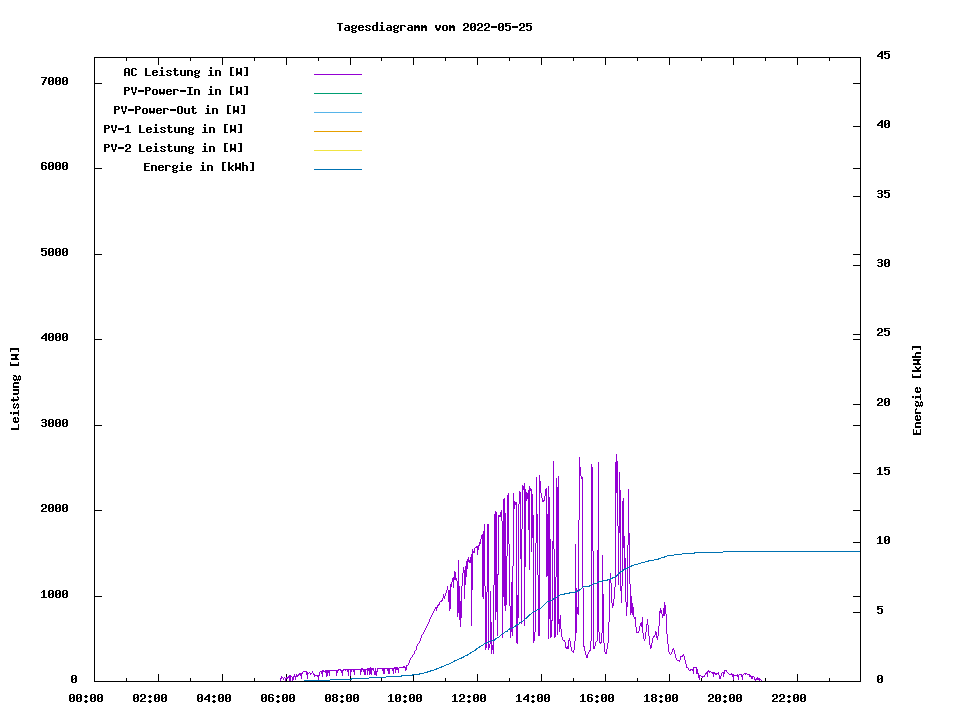Click the PV-2 Leistung legend label
This screenshot has height=720, width=960.
pos(173,148)
